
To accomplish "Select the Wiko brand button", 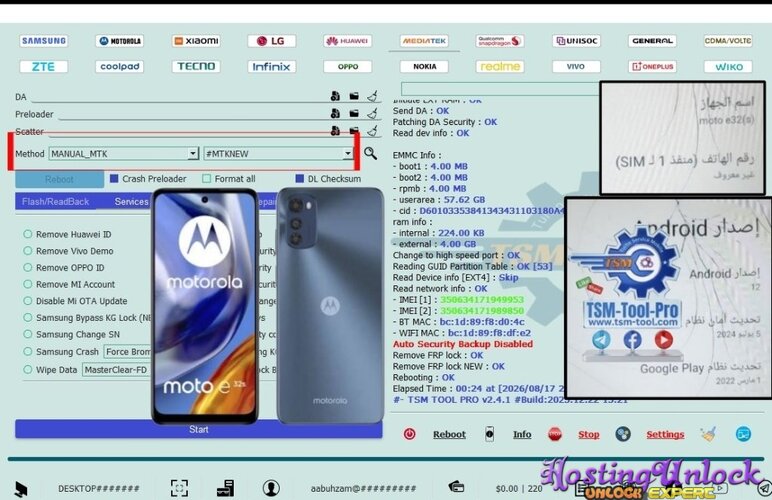I will tap(728, 66).
